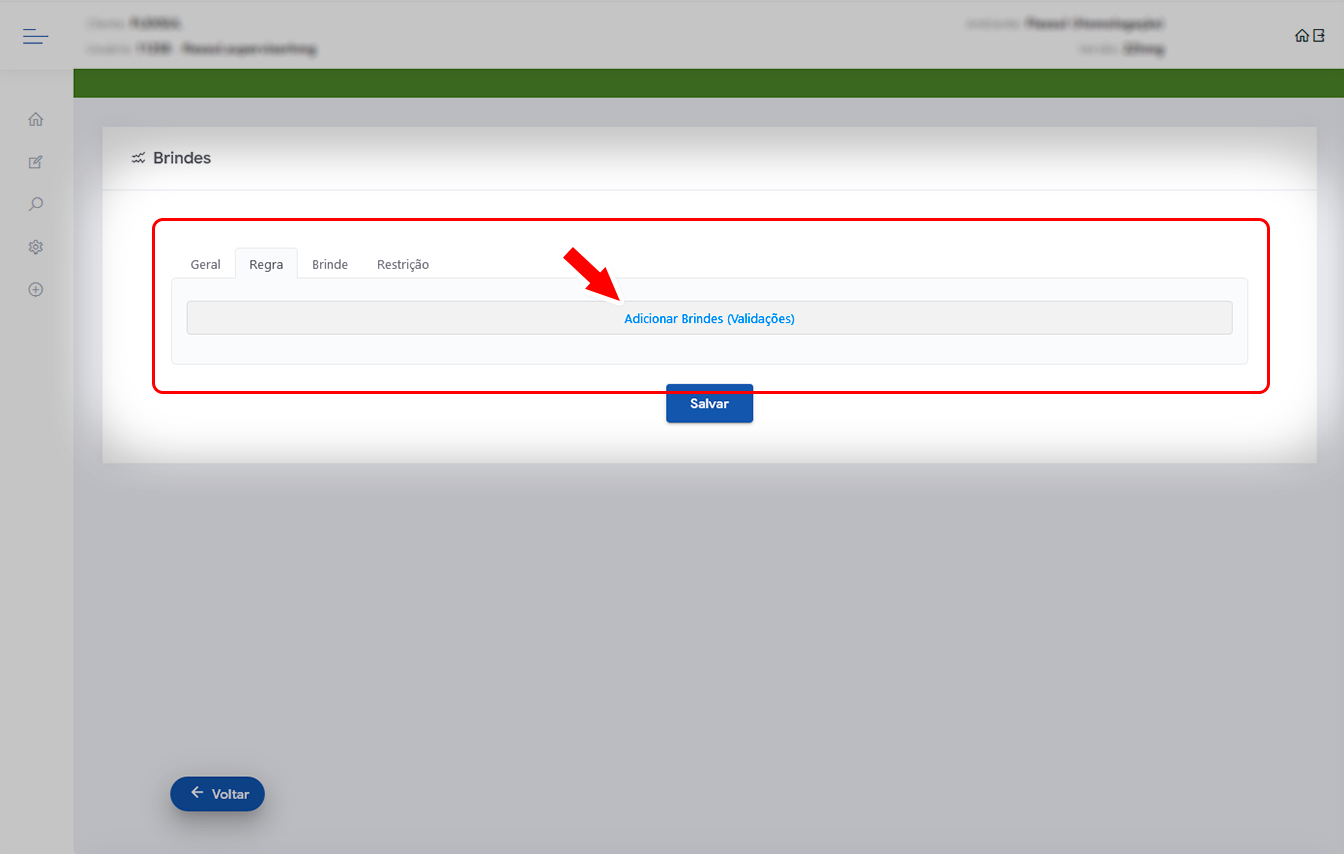The width and height of the screenshot is (1344, 854).
Task: Click Adicionar Brindes (Validações)
Action: (x=709, y=318)
